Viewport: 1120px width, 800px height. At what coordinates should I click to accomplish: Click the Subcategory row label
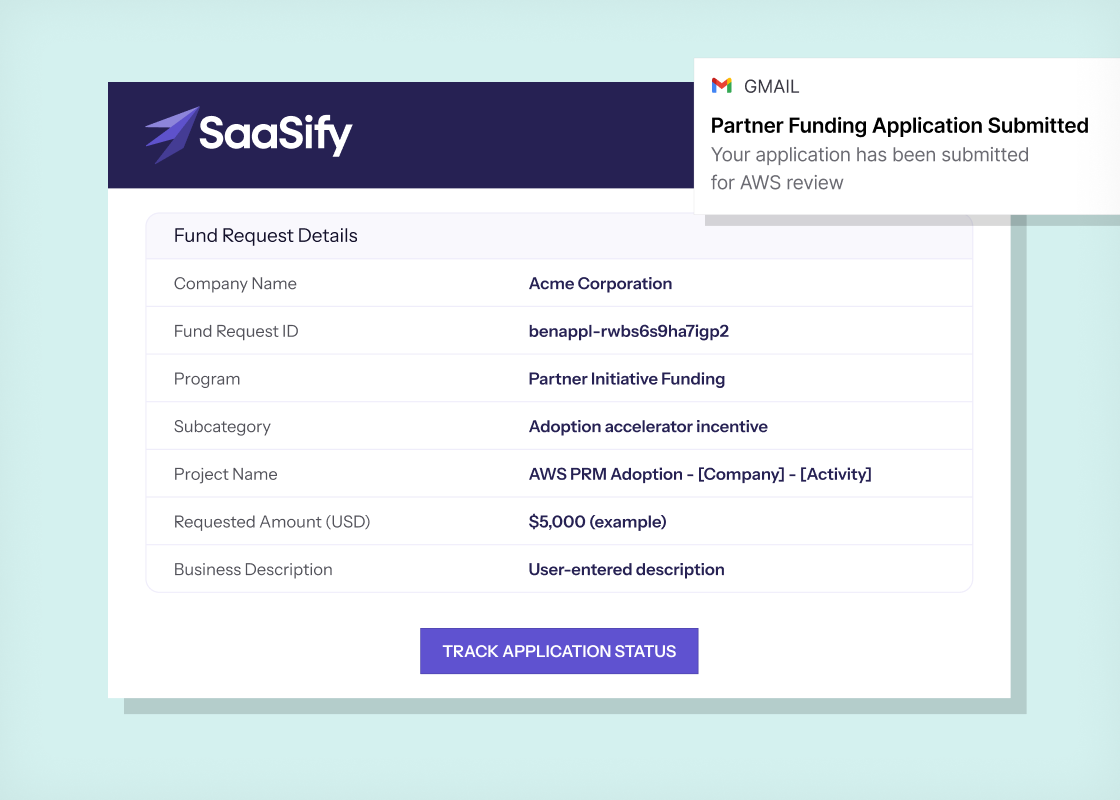click(x=222, y=426)
